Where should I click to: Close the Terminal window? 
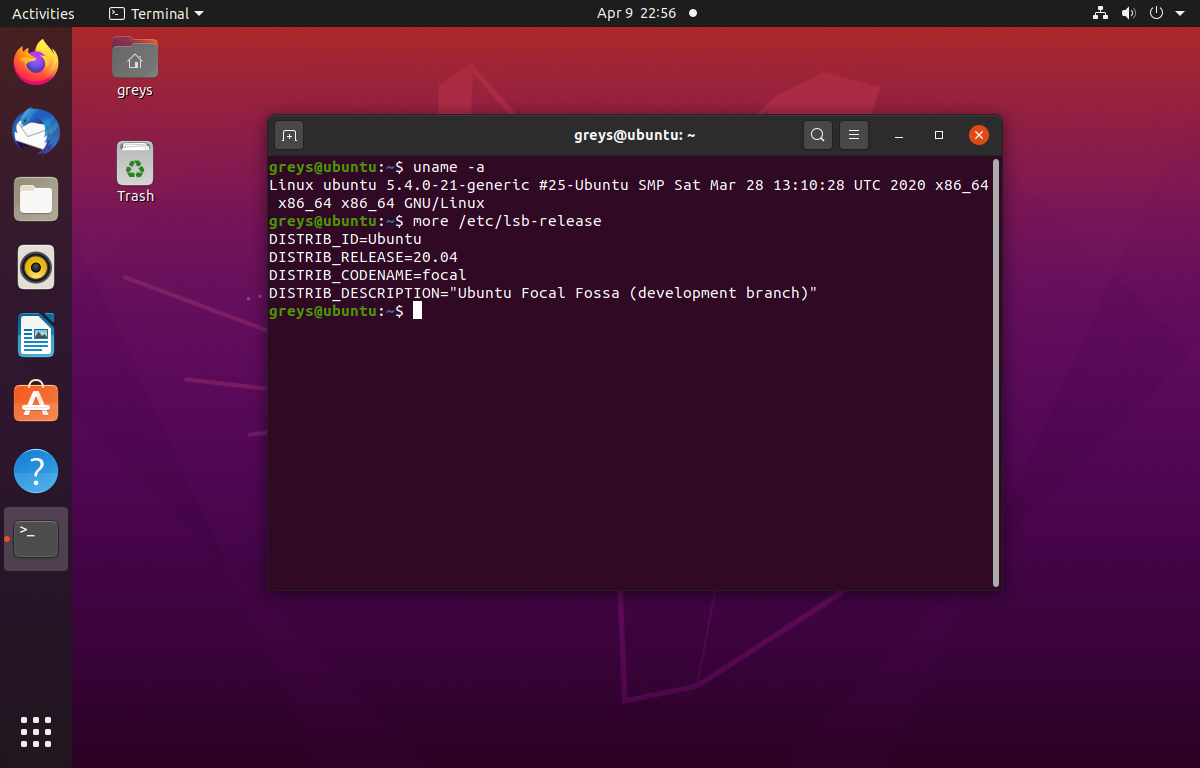tap(979, 135)
